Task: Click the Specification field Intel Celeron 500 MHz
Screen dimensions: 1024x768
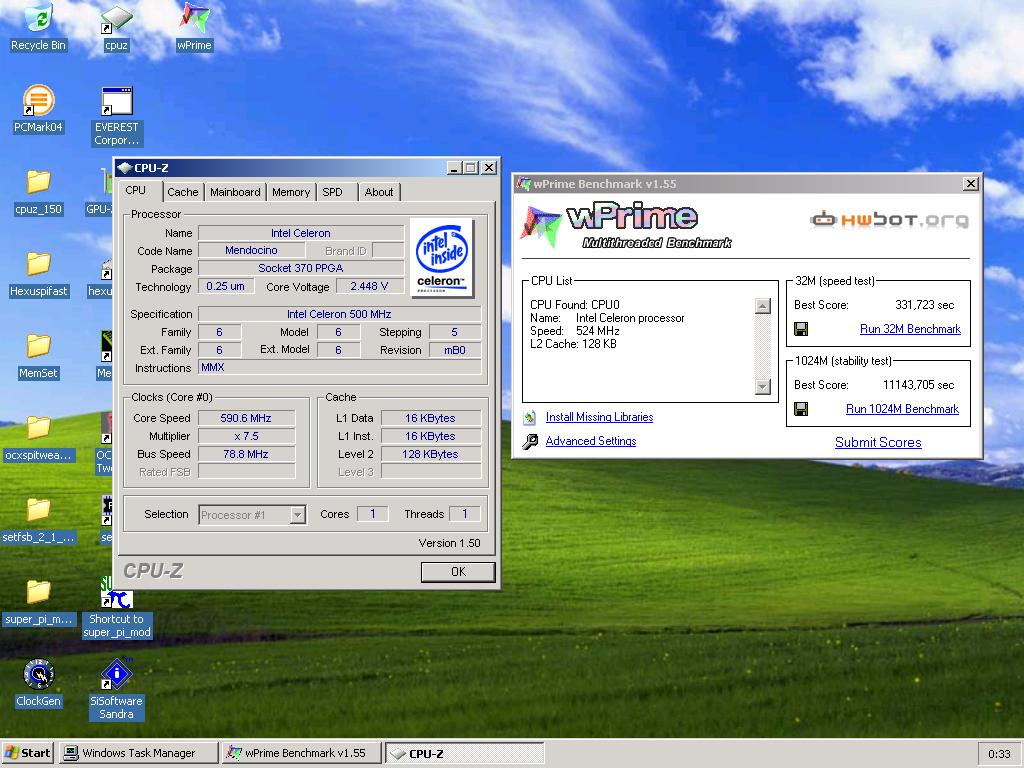Action: pos(340,314)
